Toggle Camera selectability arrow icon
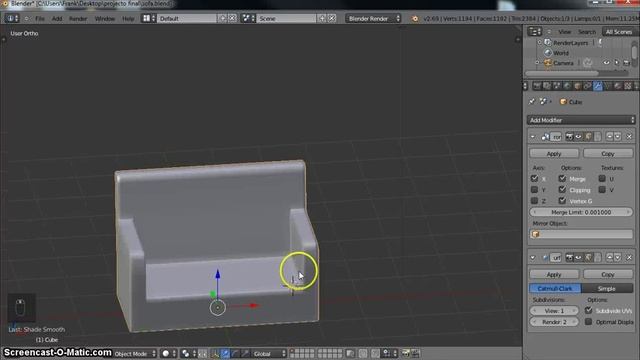 click(x=616, y=63)
